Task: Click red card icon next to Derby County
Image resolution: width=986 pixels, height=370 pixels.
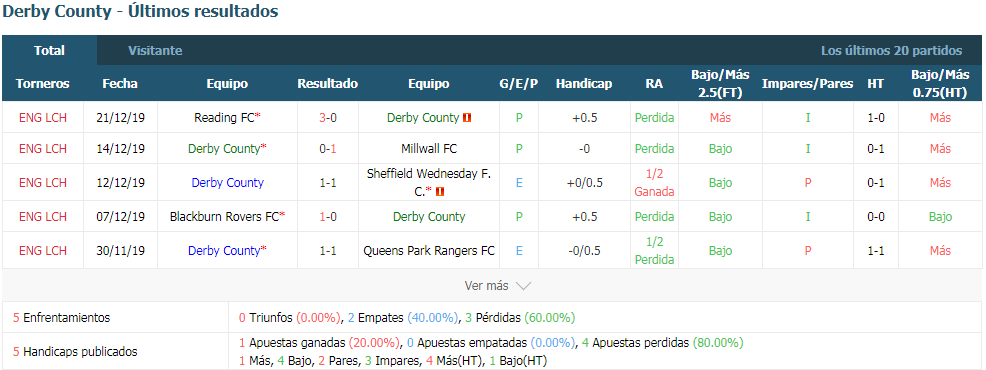Action: (x=467, y=118)
